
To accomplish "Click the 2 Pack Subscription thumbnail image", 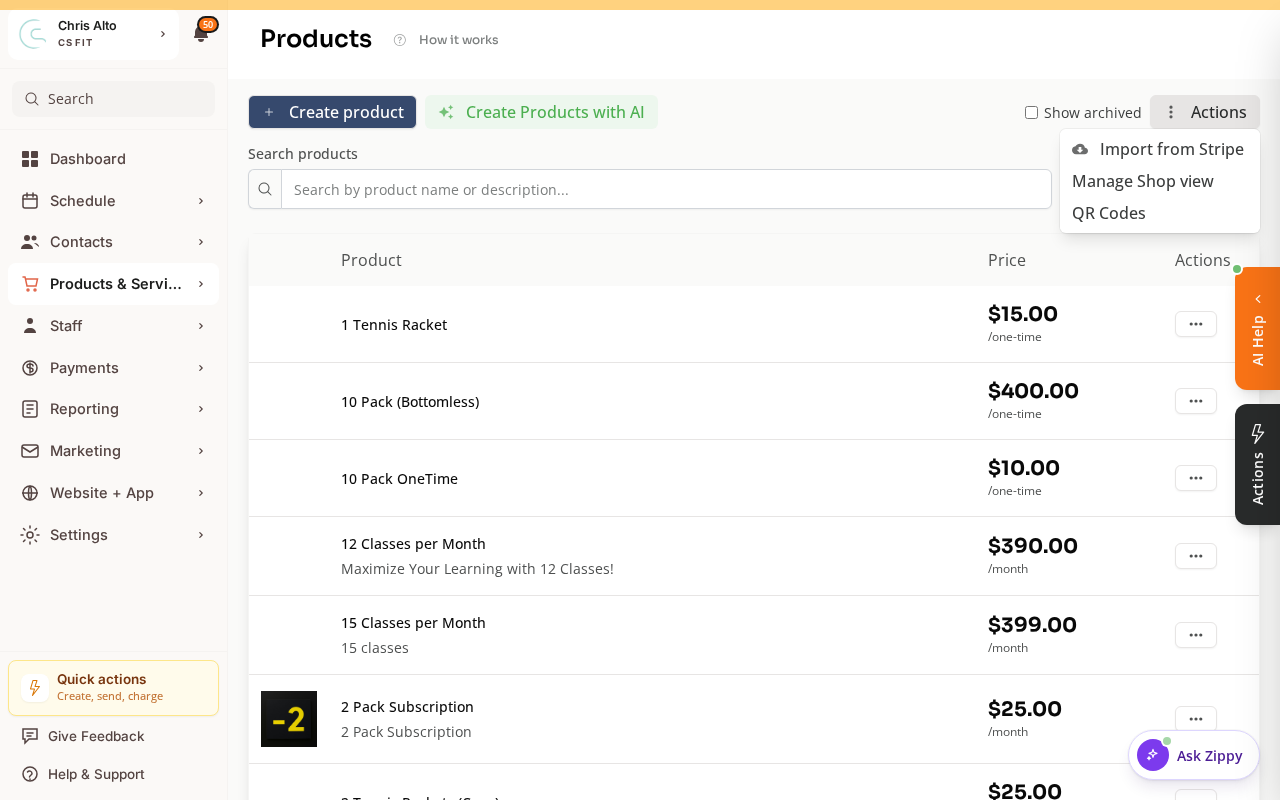I will click(289, 719).
